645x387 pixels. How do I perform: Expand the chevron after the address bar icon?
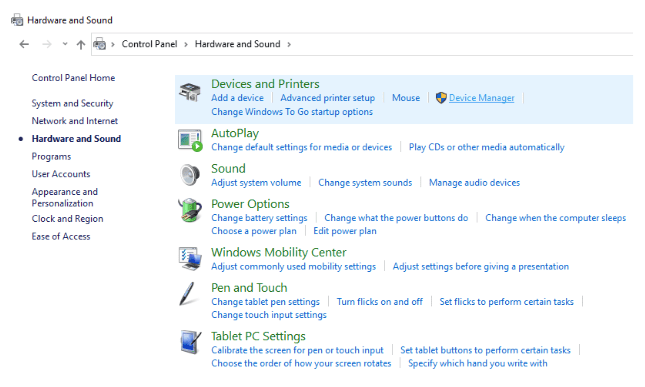pos(113,44)
